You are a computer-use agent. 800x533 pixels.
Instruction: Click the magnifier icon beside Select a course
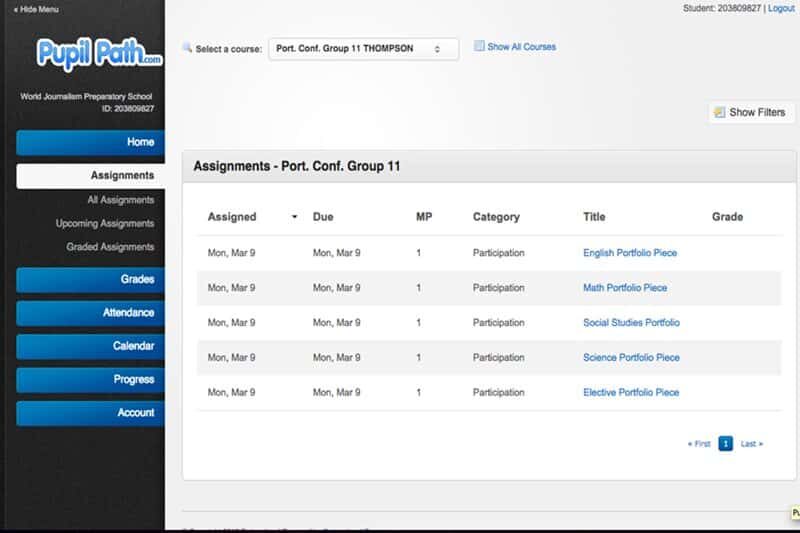pyautogui.click(x=187, y=48)
